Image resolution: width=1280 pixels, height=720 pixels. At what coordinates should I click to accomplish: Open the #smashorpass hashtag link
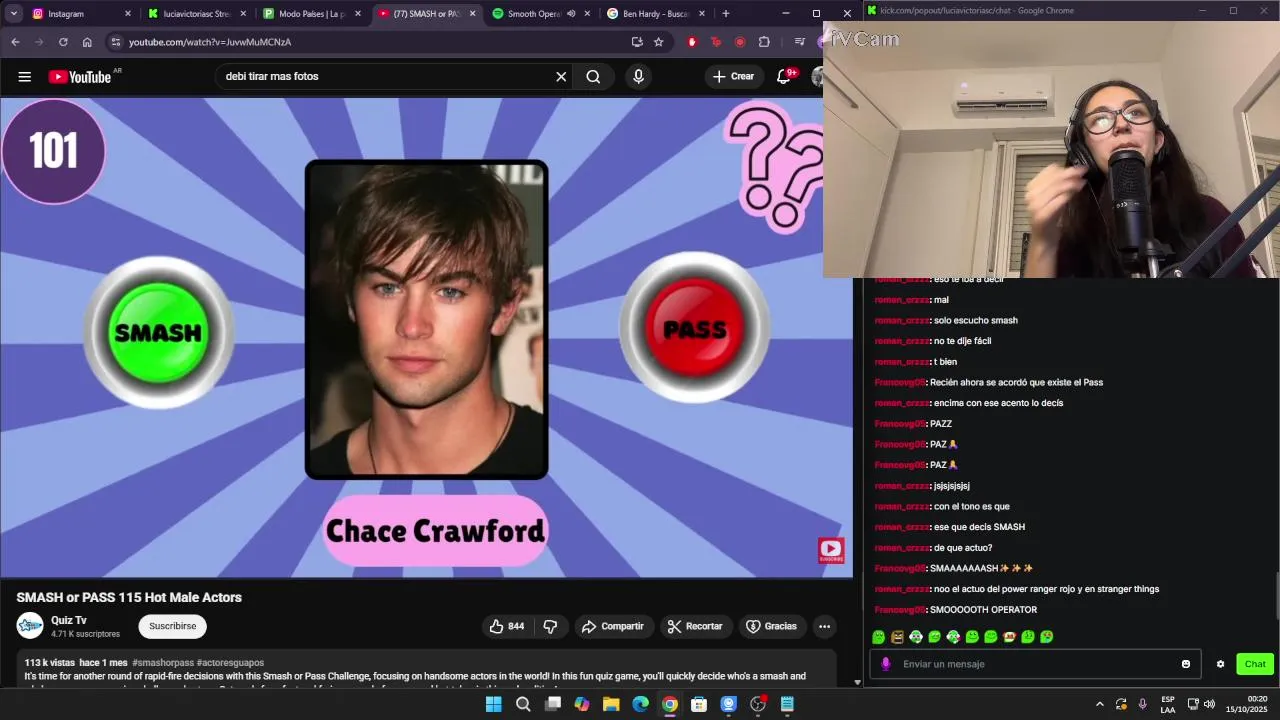click(163, 663)
